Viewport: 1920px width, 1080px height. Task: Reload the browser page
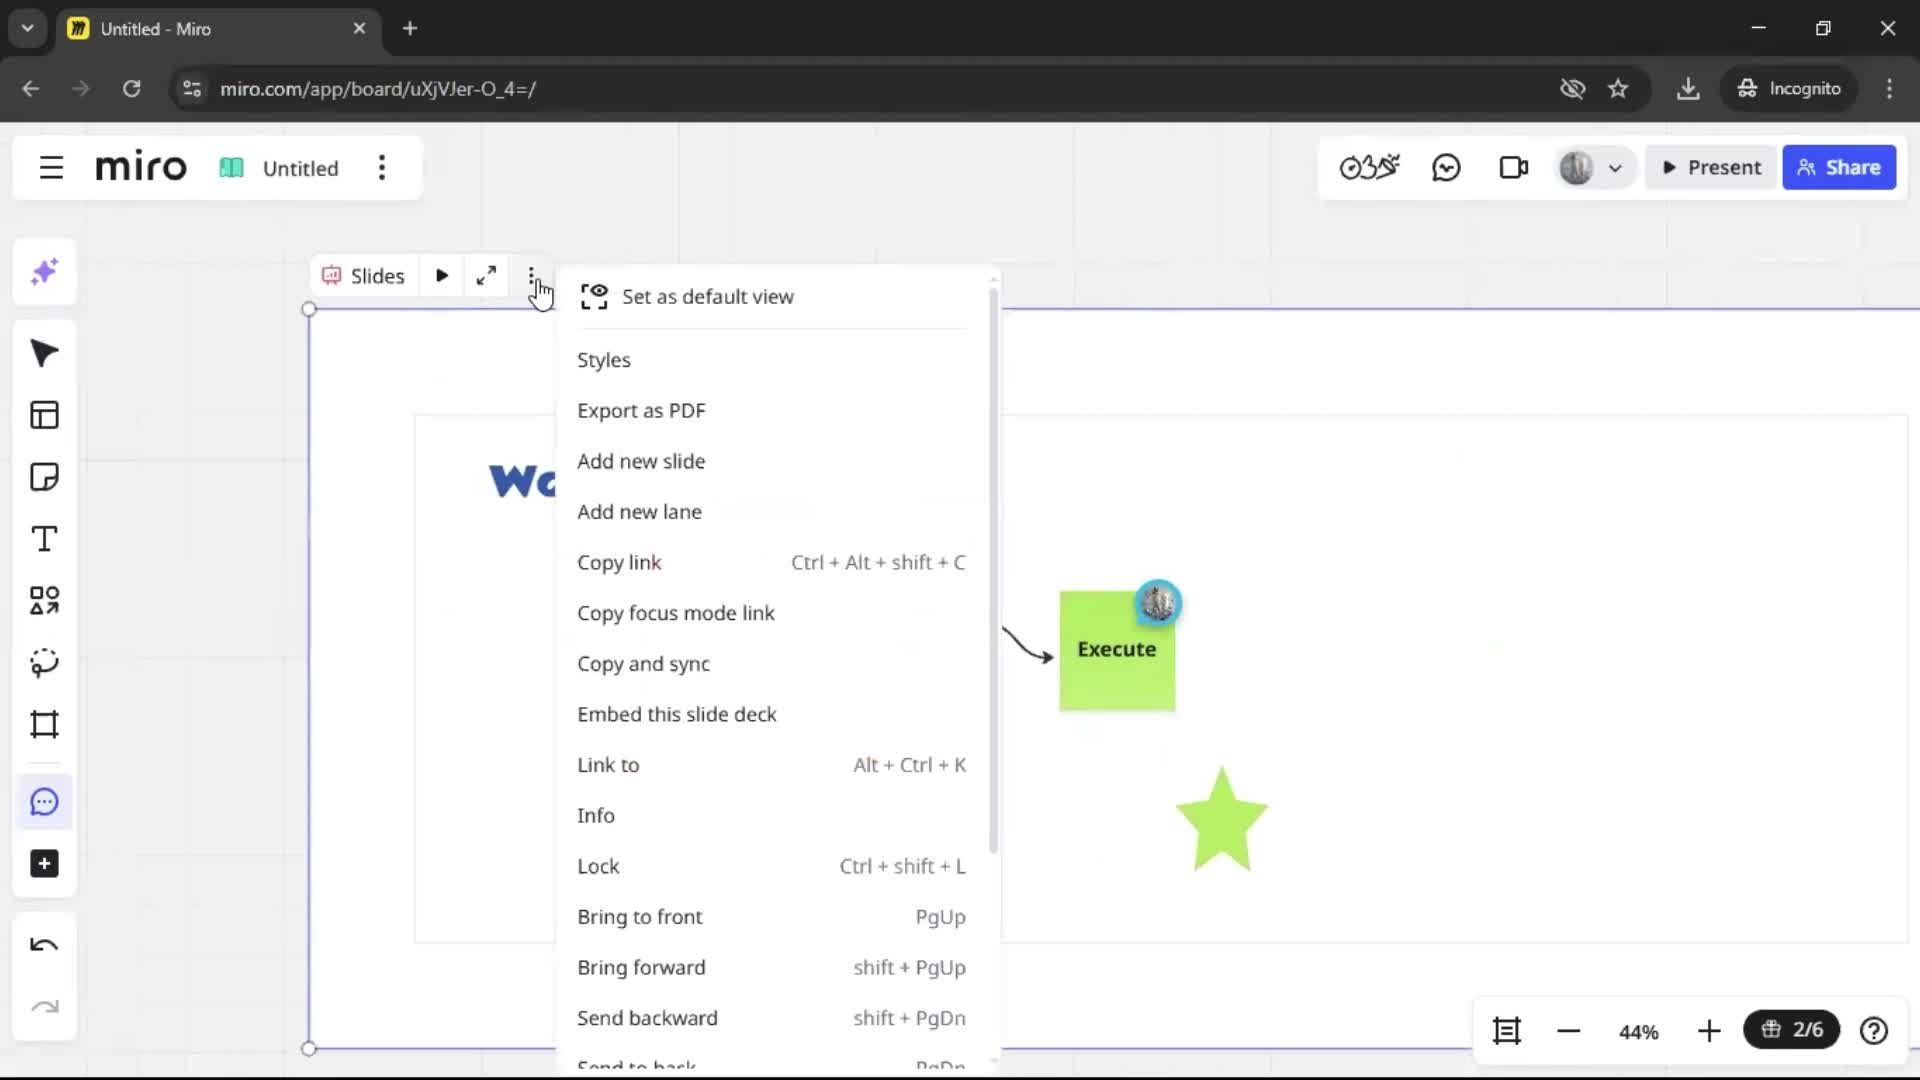[x=131, y=89]
